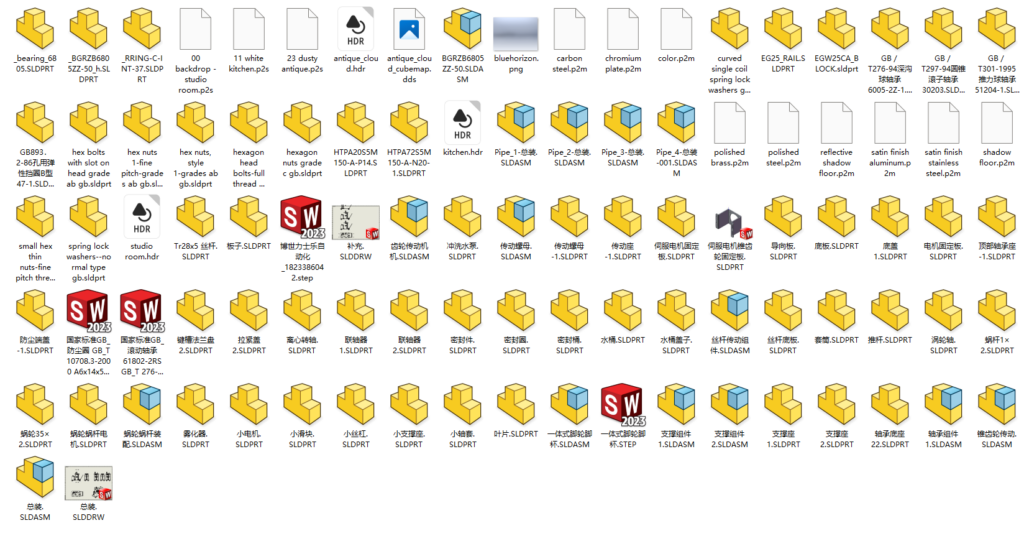Click the file name "支撑组件1.SLDASM"
Screen dimensions: 1024x546
(677, 439)
